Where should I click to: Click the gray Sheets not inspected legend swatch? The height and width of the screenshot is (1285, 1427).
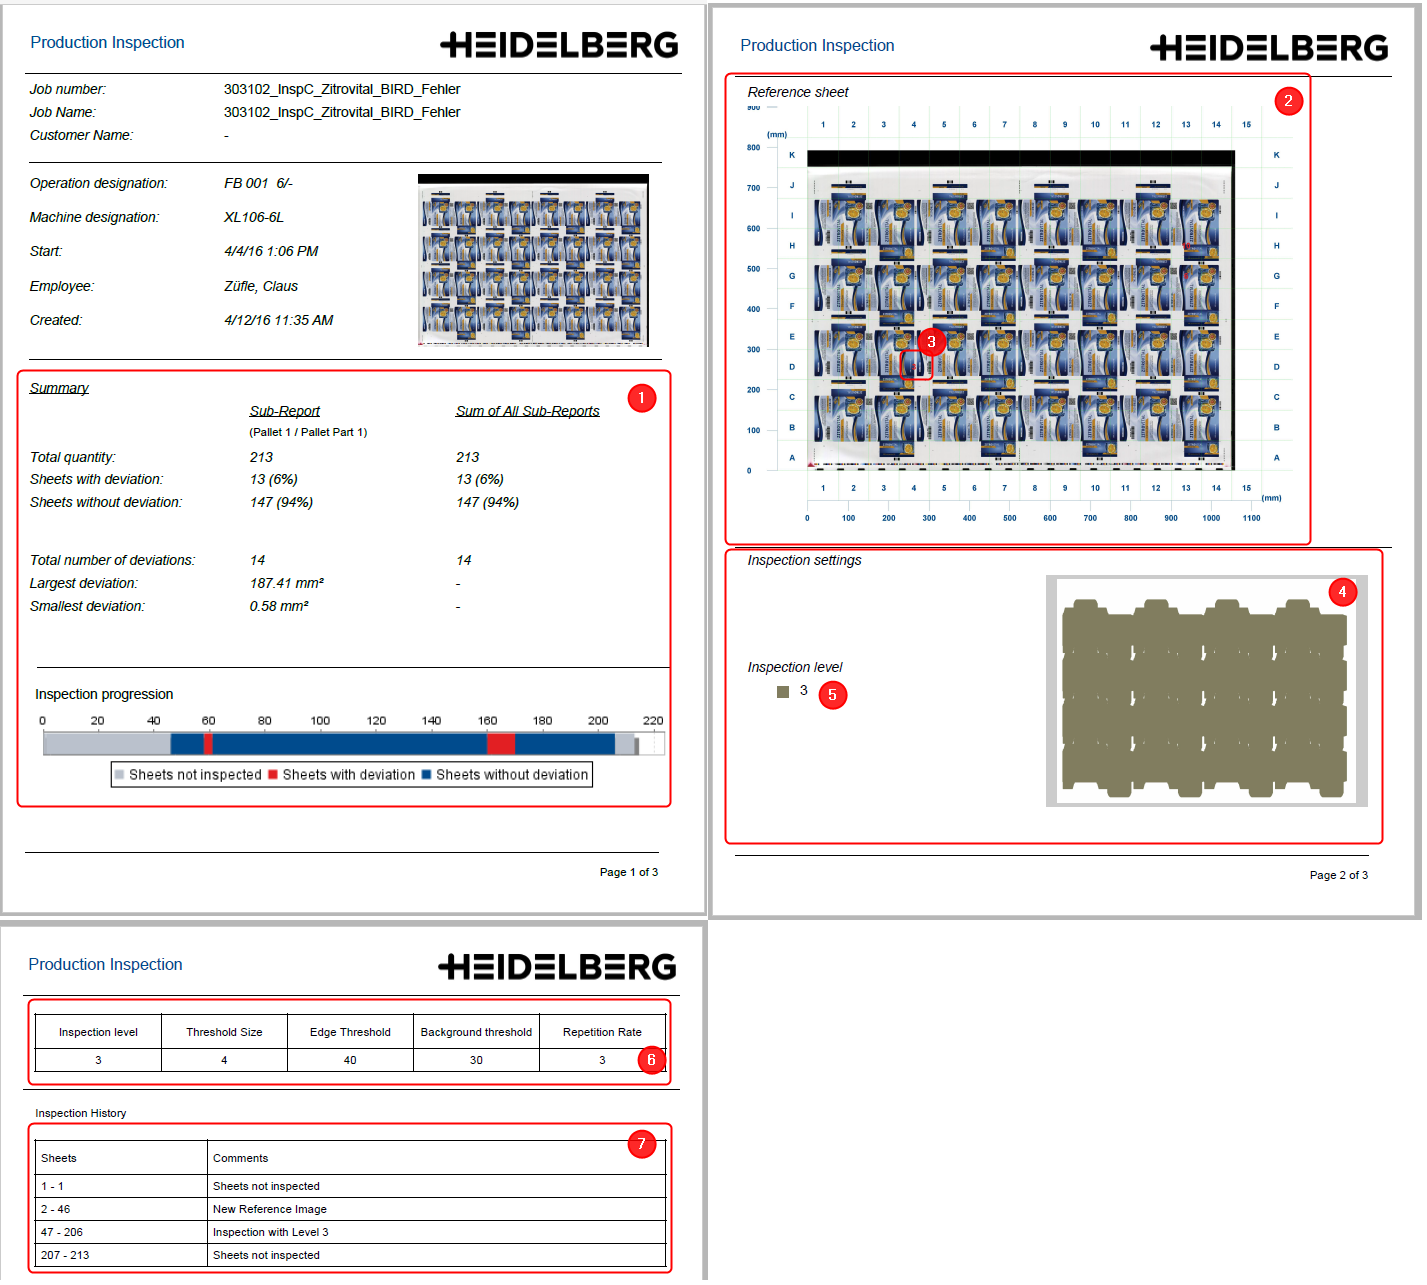120,775
